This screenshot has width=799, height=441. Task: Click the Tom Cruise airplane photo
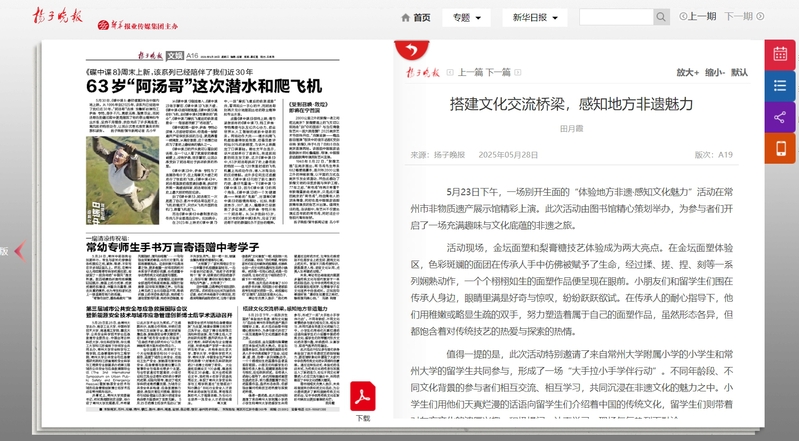point(122,180)
